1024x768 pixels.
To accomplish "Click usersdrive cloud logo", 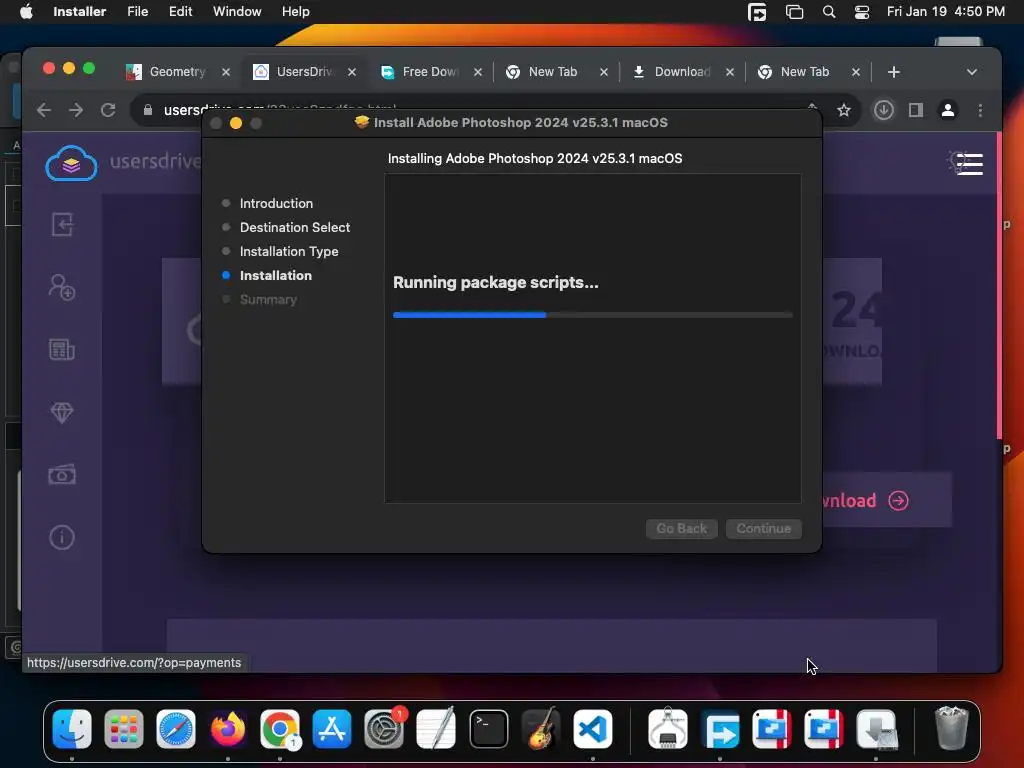I will (72, 163).
